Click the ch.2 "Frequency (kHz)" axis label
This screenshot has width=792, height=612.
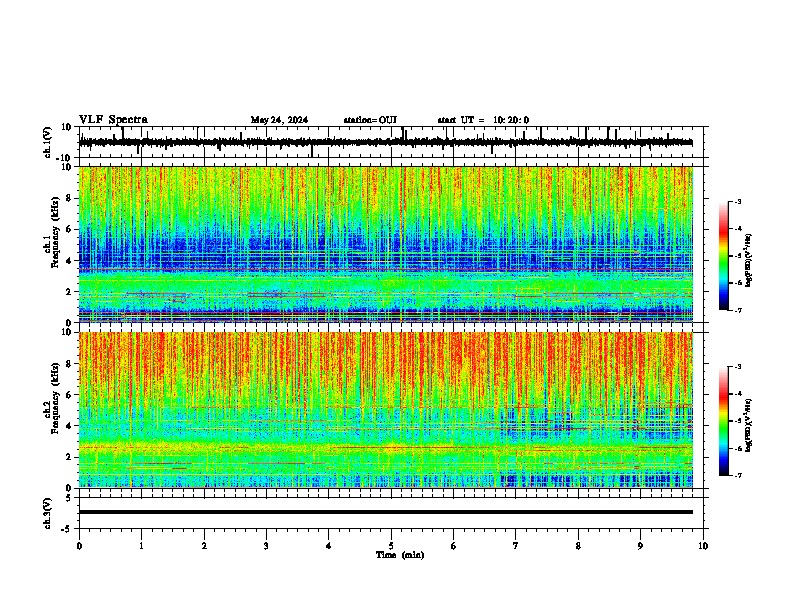click(55, 398)
